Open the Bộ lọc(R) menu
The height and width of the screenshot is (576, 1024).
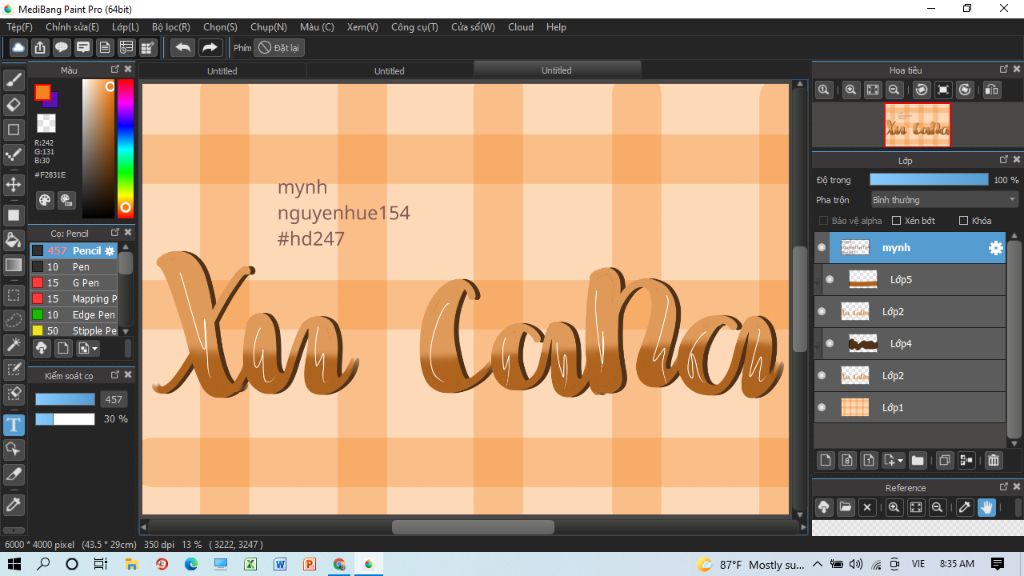tap(170, 27)
